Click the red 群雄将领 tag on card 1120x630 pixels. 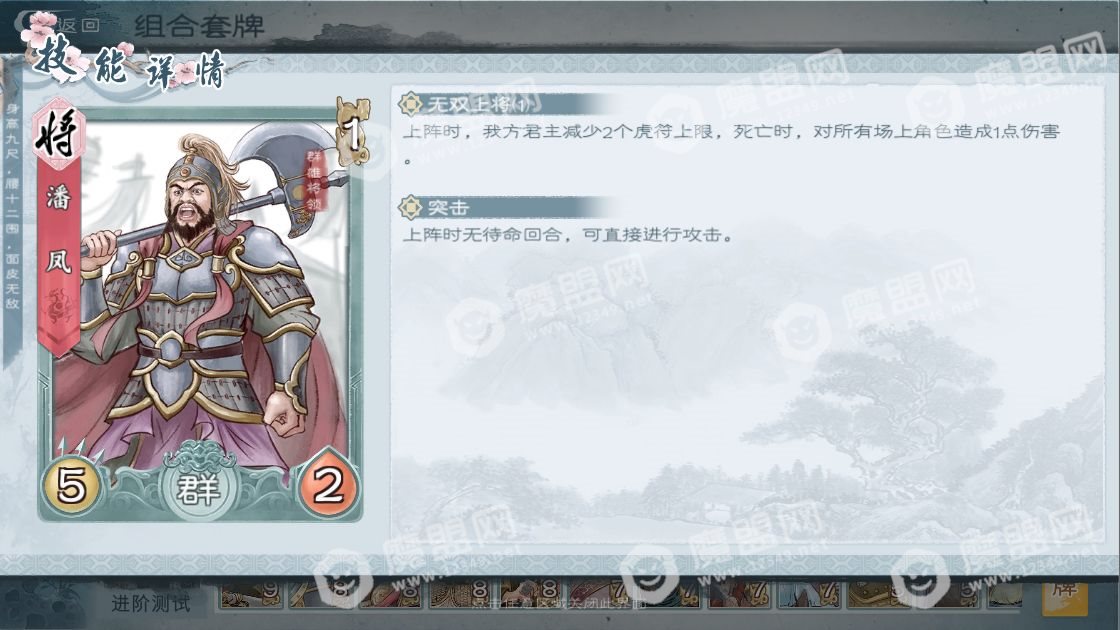[314, 180]
